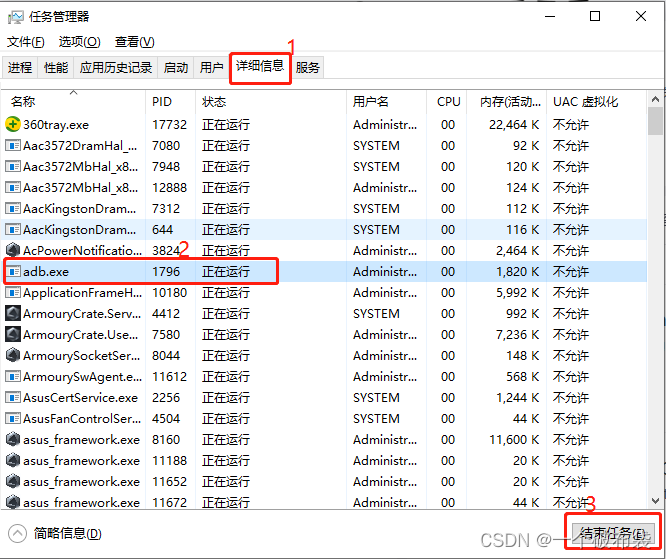Click the adb.exe process icon
Screen dimensions: 666x559
click(x=13, y=271)
